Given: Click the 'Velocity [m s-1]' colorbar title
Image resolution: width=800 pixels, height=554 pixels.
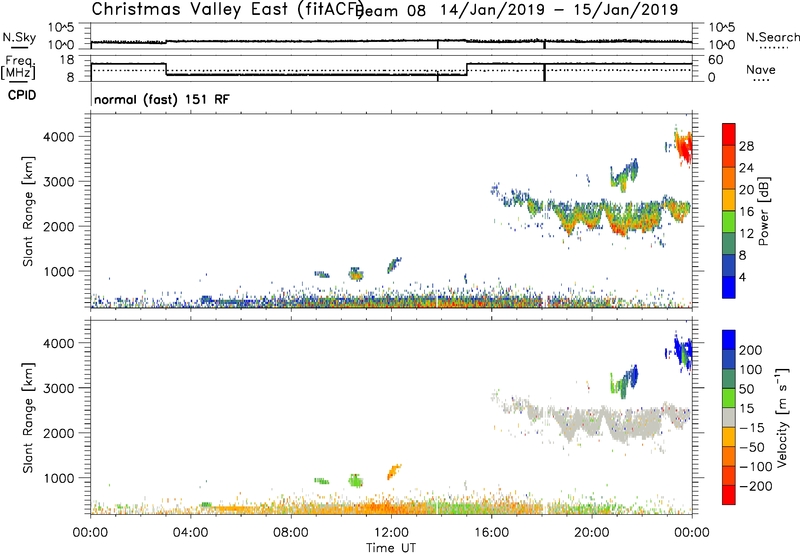Looking at the screenshot, I should (x=782, y=417).
